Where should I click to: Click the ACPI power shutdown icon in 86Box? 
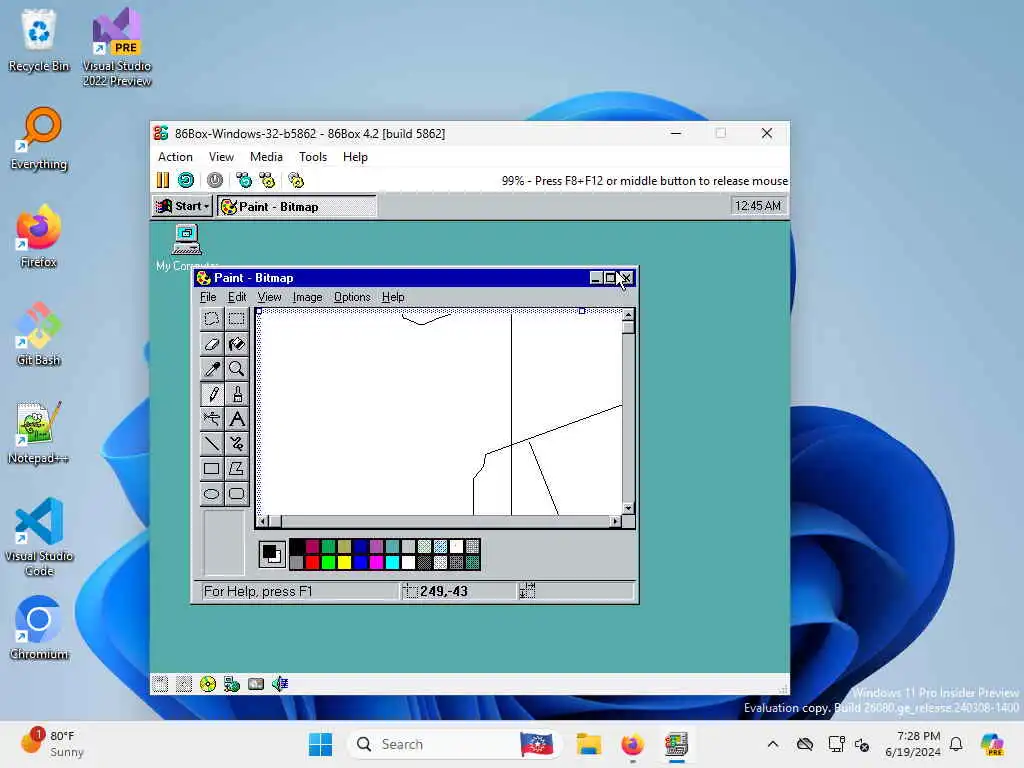pos(215,180)
